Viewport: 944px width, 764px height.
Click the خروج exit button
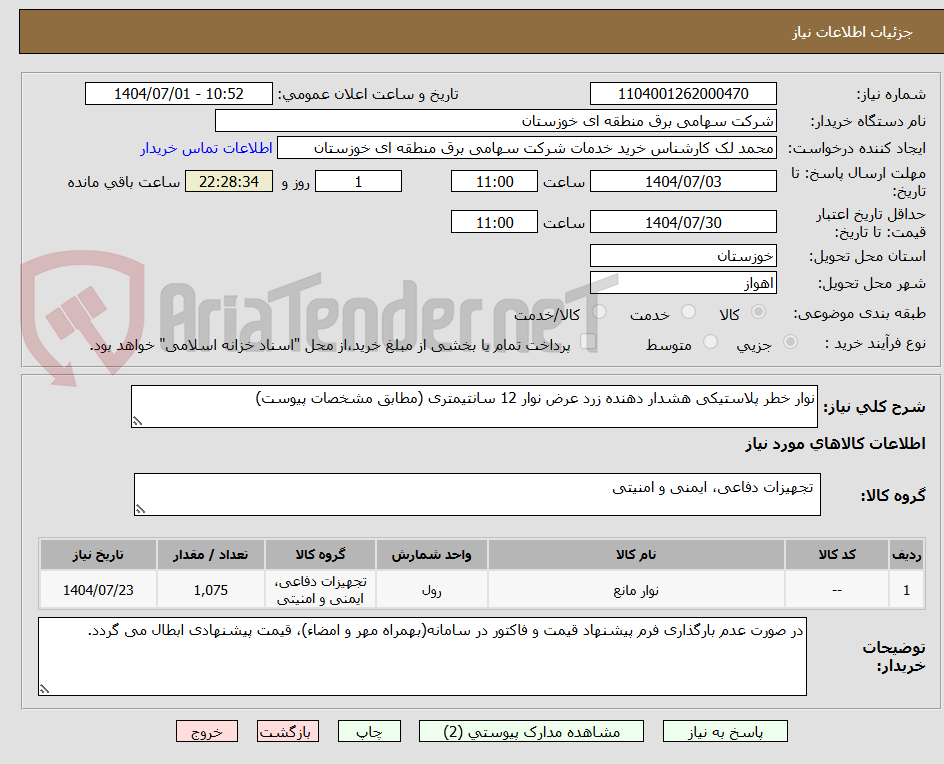click(207, 731)
